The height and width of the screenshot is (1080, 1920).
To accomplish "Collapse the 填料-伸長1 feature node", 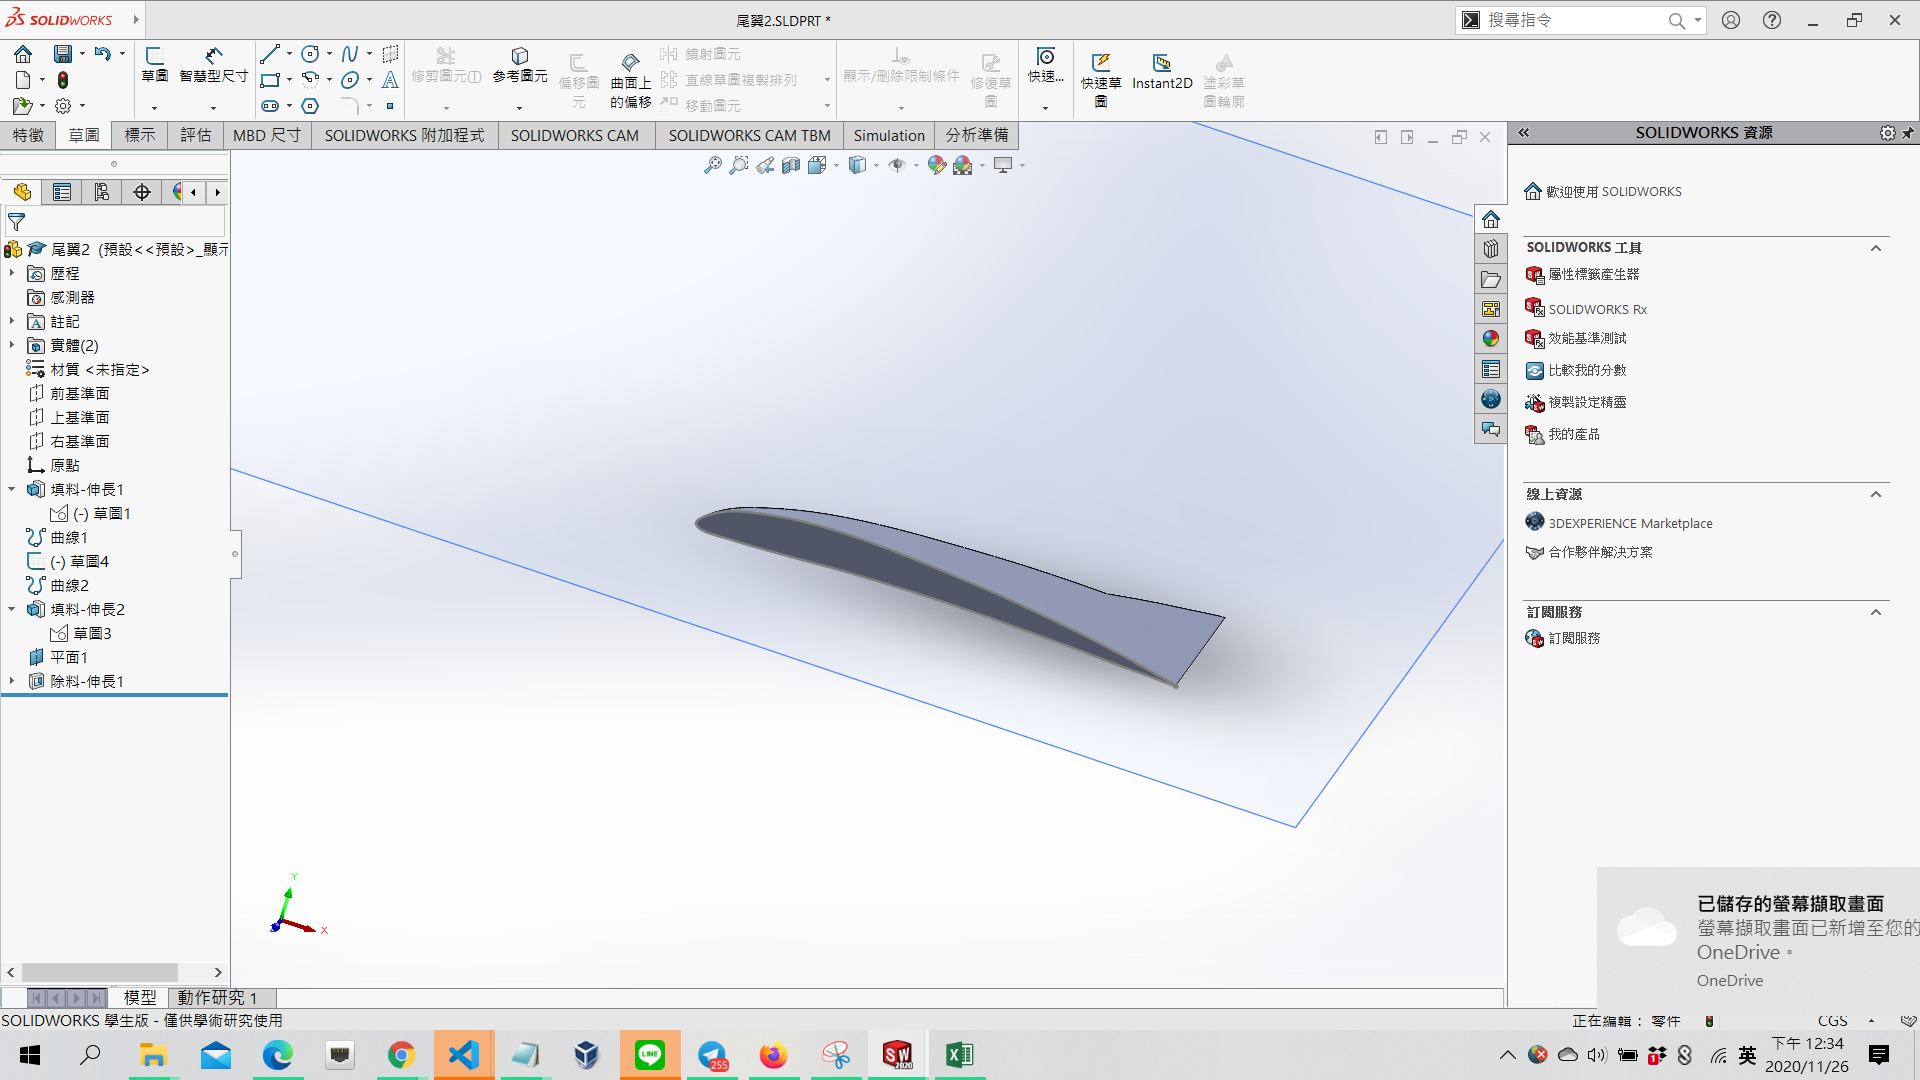I will (12, 489).
